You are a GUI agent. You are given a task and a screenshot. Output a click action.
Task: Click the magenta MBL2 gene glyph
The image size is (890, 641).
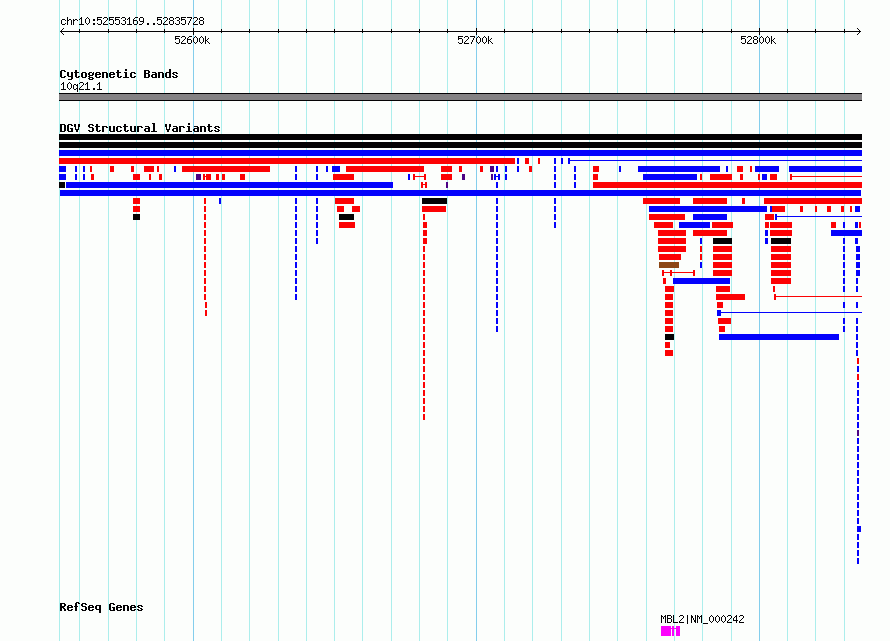[670, 631]
